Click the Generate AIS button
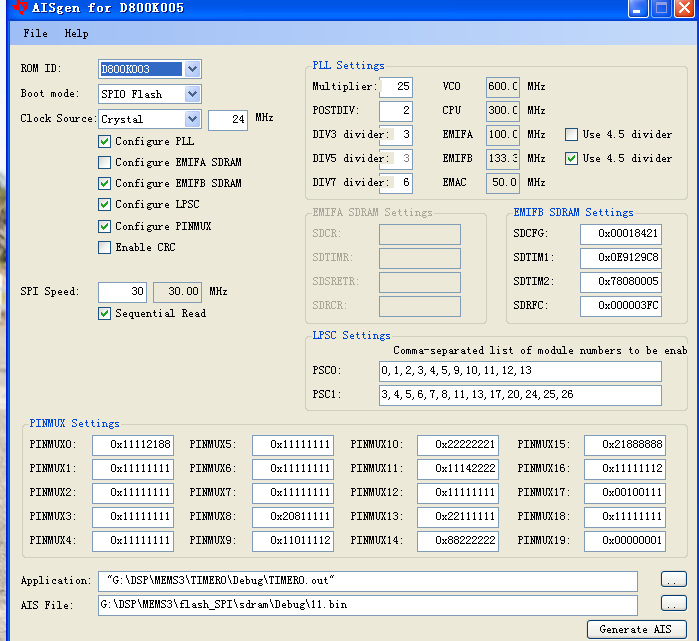 click(636, 629)
